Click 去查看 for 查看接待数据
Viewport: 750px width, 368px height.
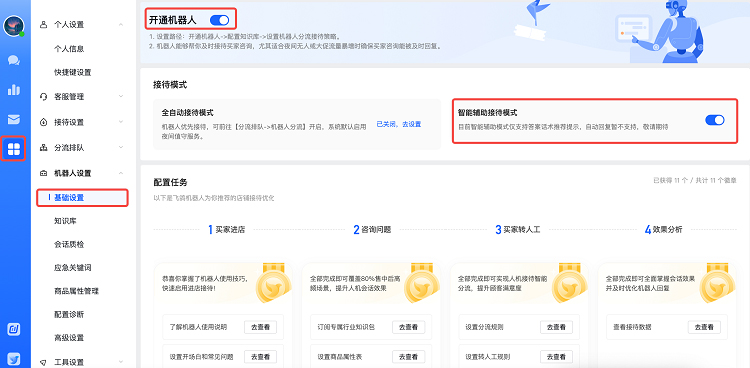(704, 327)
